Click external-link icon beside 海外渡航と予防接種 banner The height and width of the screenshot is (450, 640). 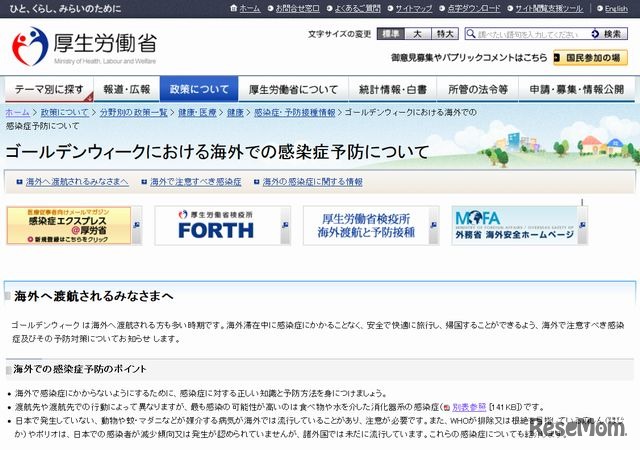click(x=434, y=225)
